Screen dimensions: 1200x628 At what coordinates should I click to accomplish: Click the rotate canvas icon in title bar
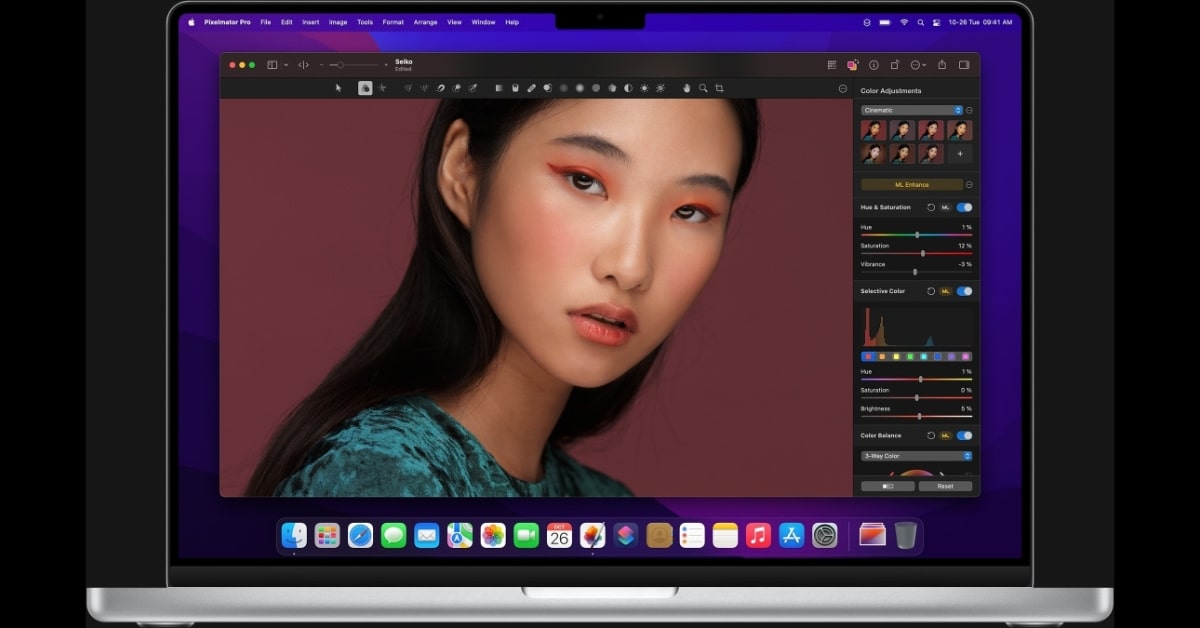(x=895, y=65)
